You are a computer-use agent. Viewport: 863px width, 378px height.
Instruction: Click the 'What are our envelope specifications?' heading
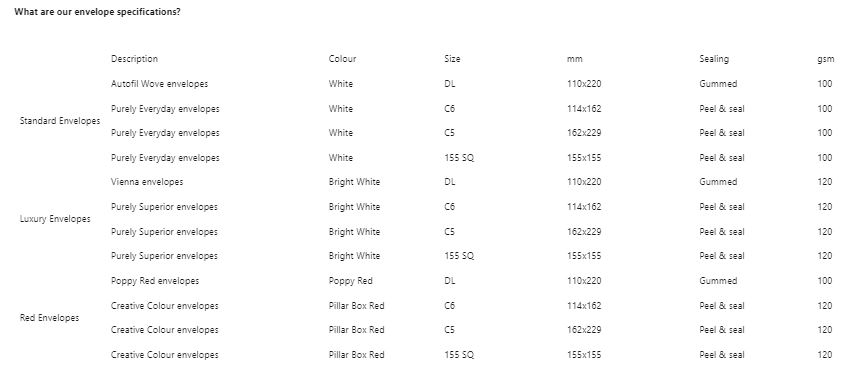pos(97,12)
